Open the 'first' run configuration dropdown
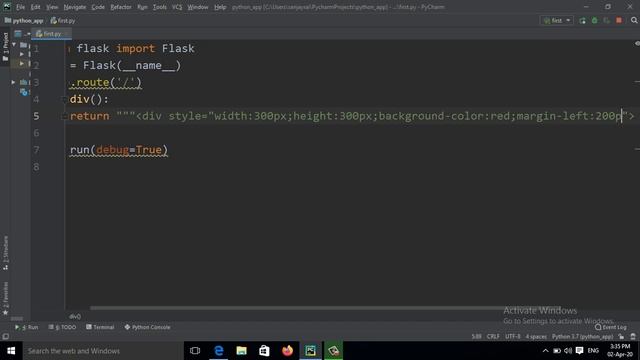The image size is (640, 360). tap(556, 20)
